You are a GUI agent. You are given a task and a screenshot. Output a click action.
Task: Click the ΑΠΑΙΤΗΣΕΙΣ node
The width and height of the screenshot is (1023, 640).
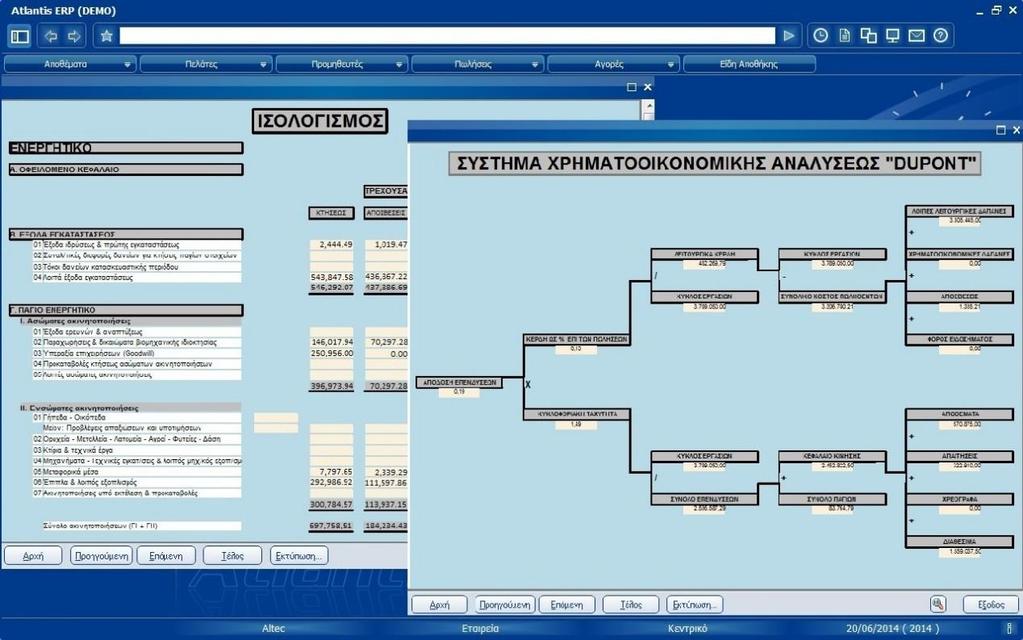pos(960,456)
